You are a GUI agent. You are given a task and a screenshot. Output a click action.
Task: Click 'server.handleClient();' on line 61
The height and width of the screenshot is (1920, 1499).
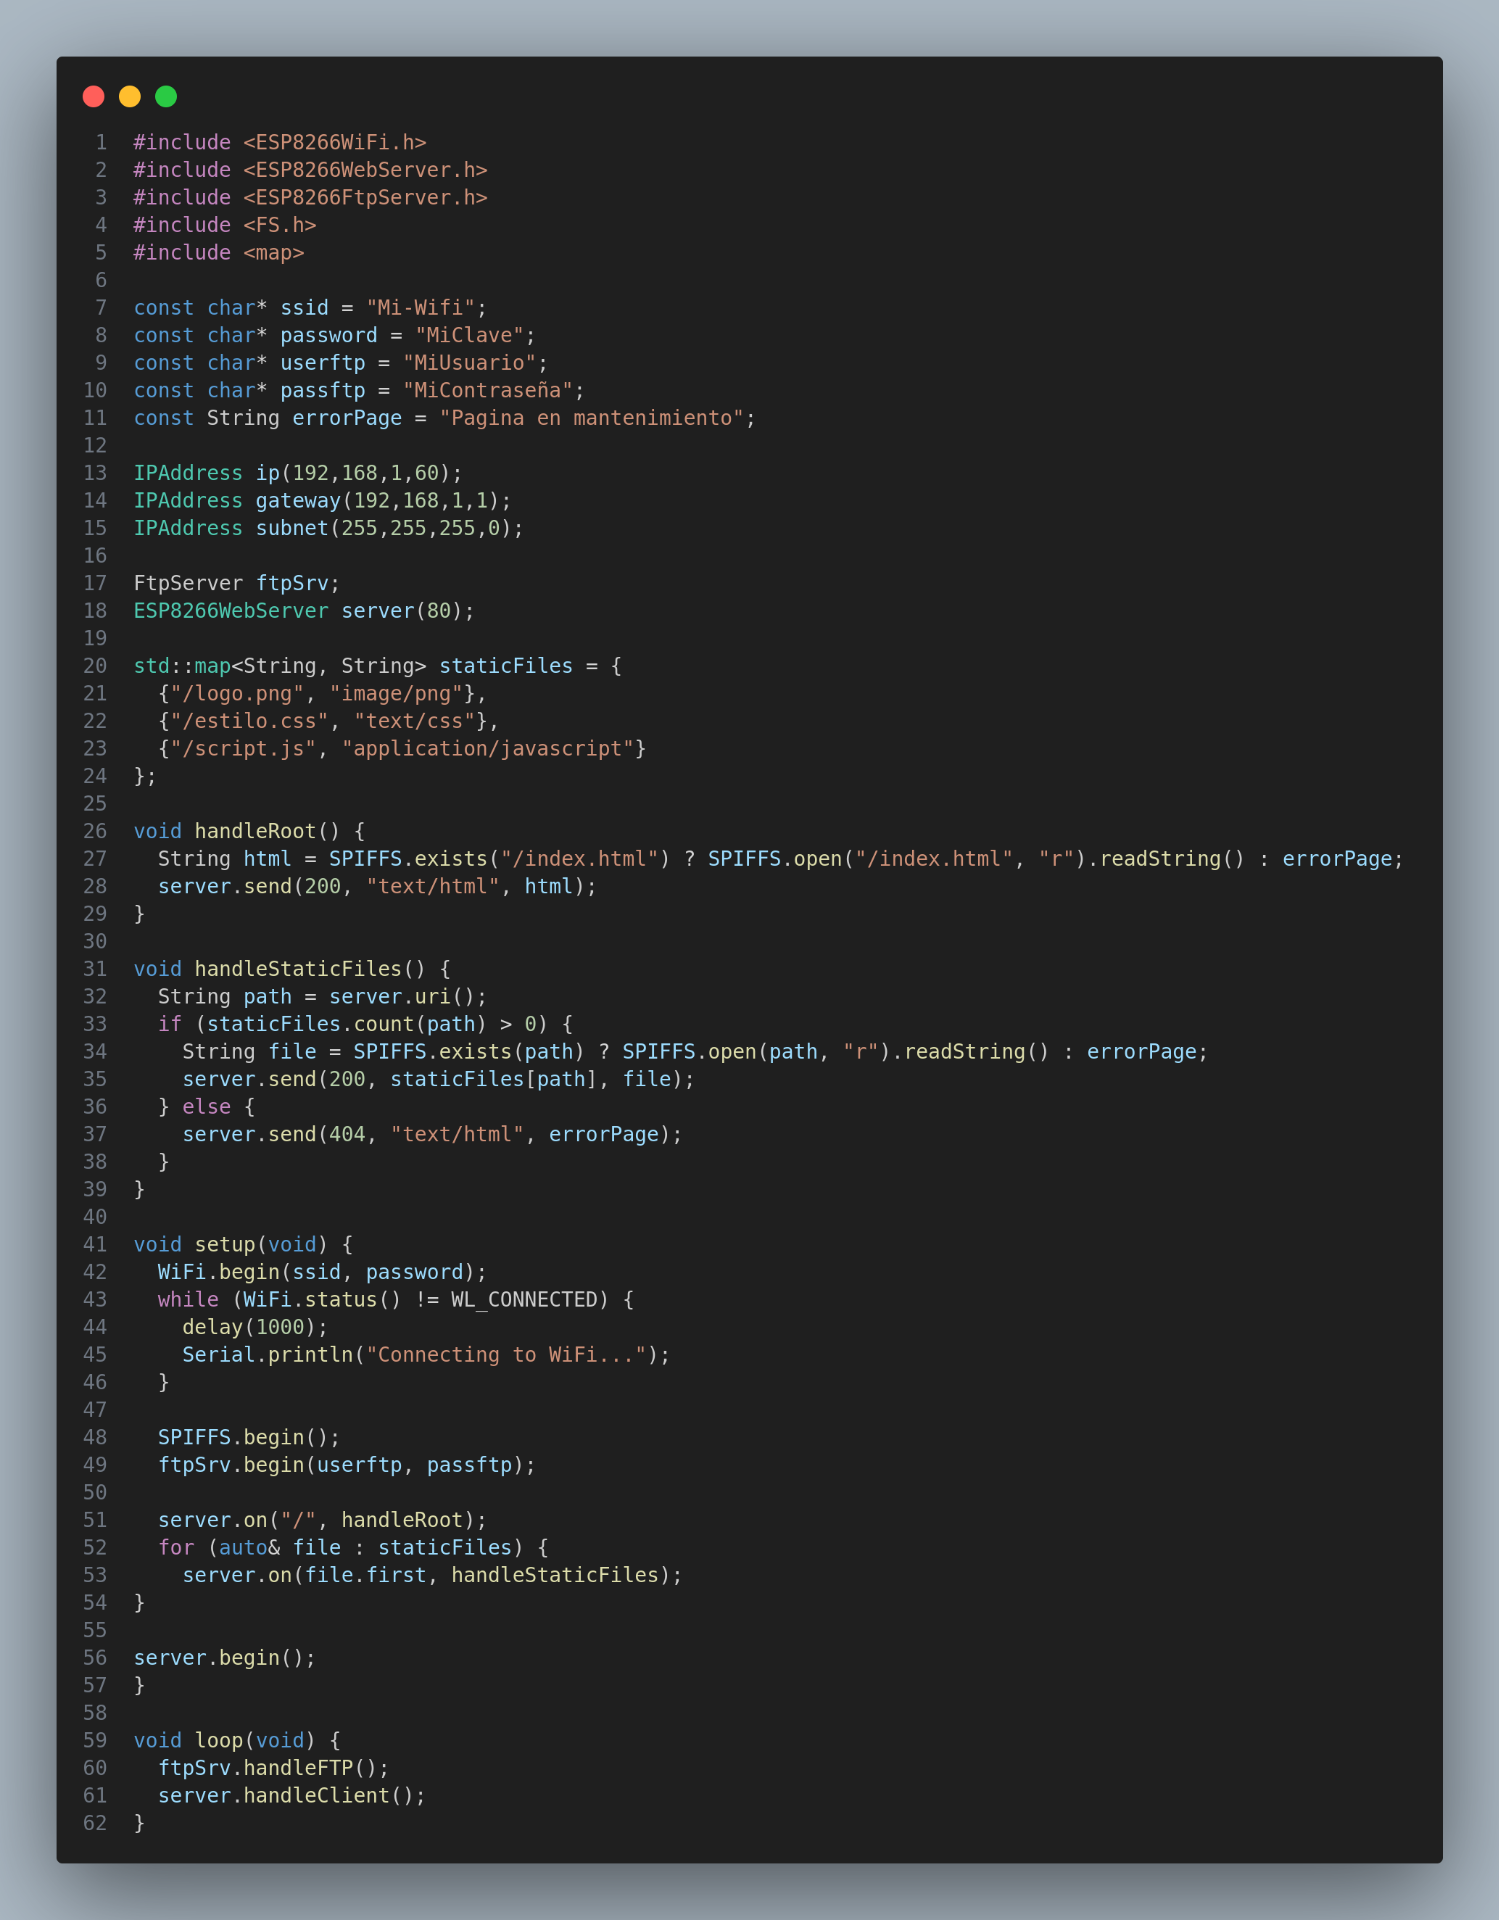pyautogui.click(x=292, y=1795)
